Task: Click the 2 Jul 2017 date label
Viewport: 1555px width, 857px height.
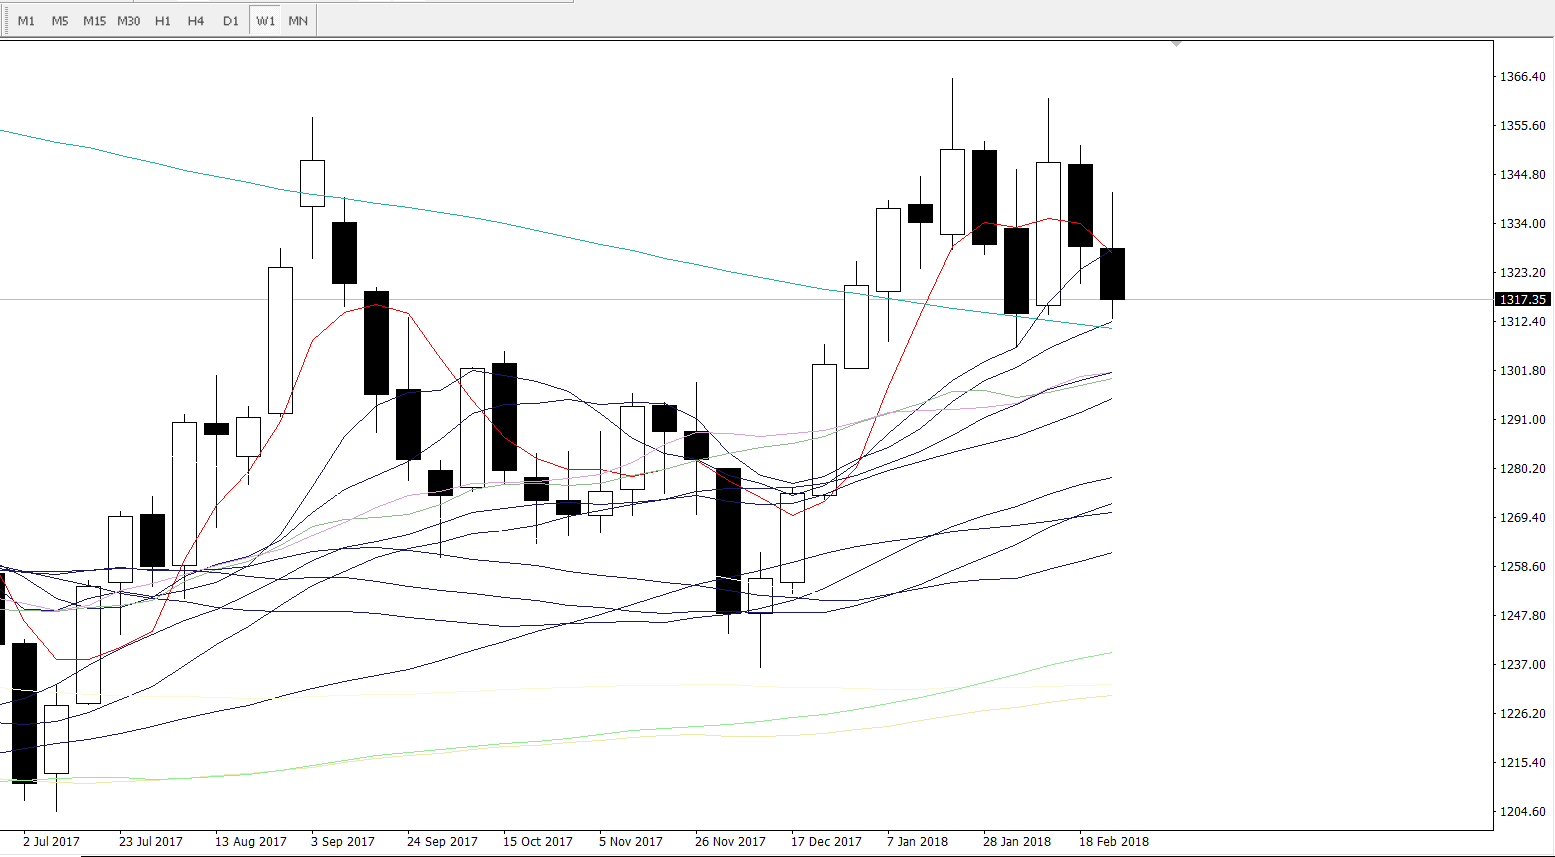Action: (51, 841)
